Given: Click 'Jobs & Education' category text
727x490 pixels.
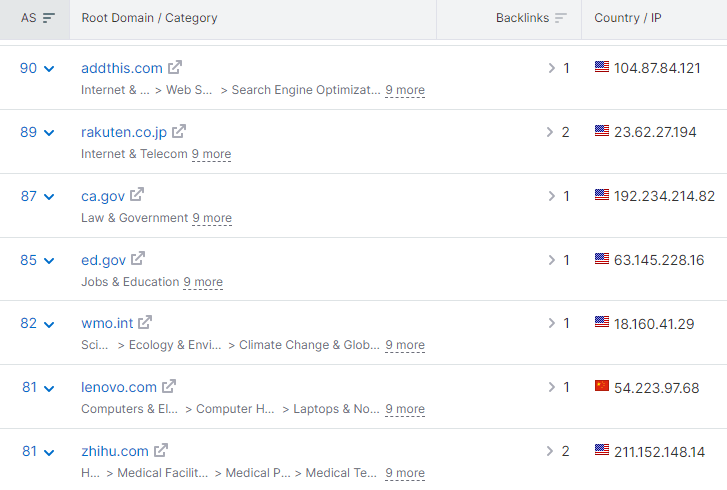Looking at the screenshot, I should [x=130, y=282].
